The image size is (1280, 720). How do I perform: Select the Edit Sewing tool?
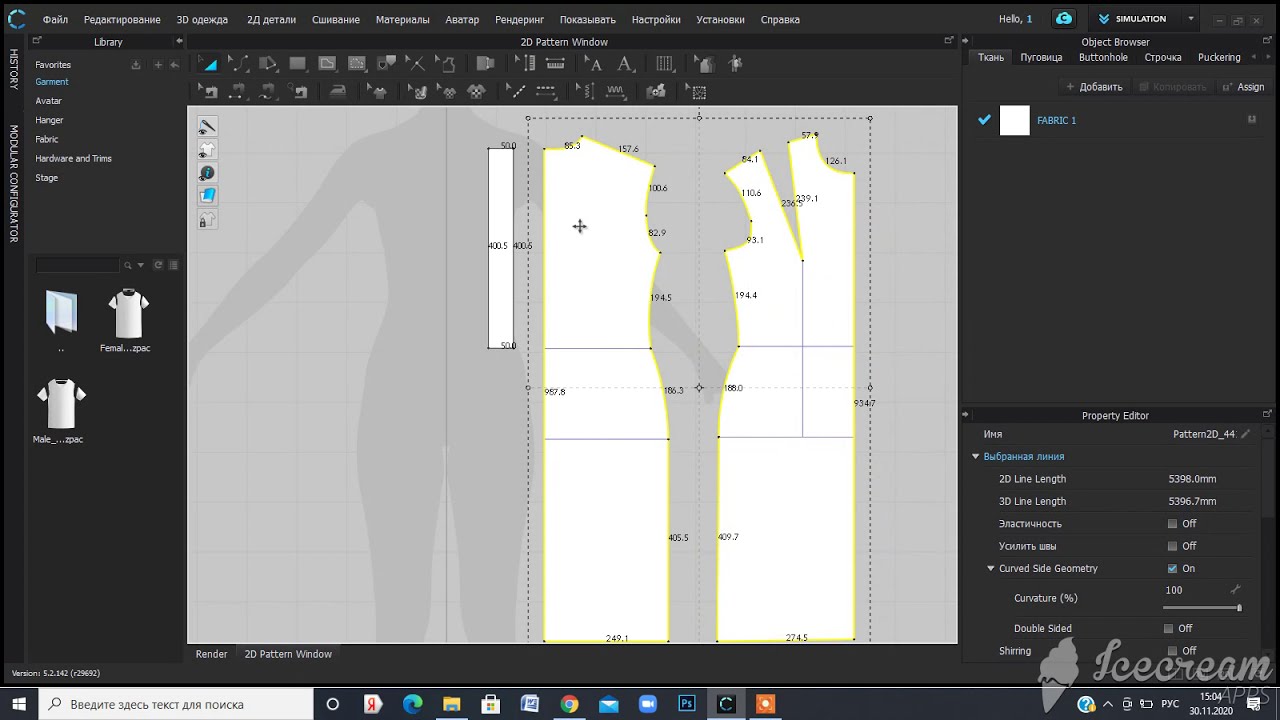pyautogui.click(x=209, y=91)
